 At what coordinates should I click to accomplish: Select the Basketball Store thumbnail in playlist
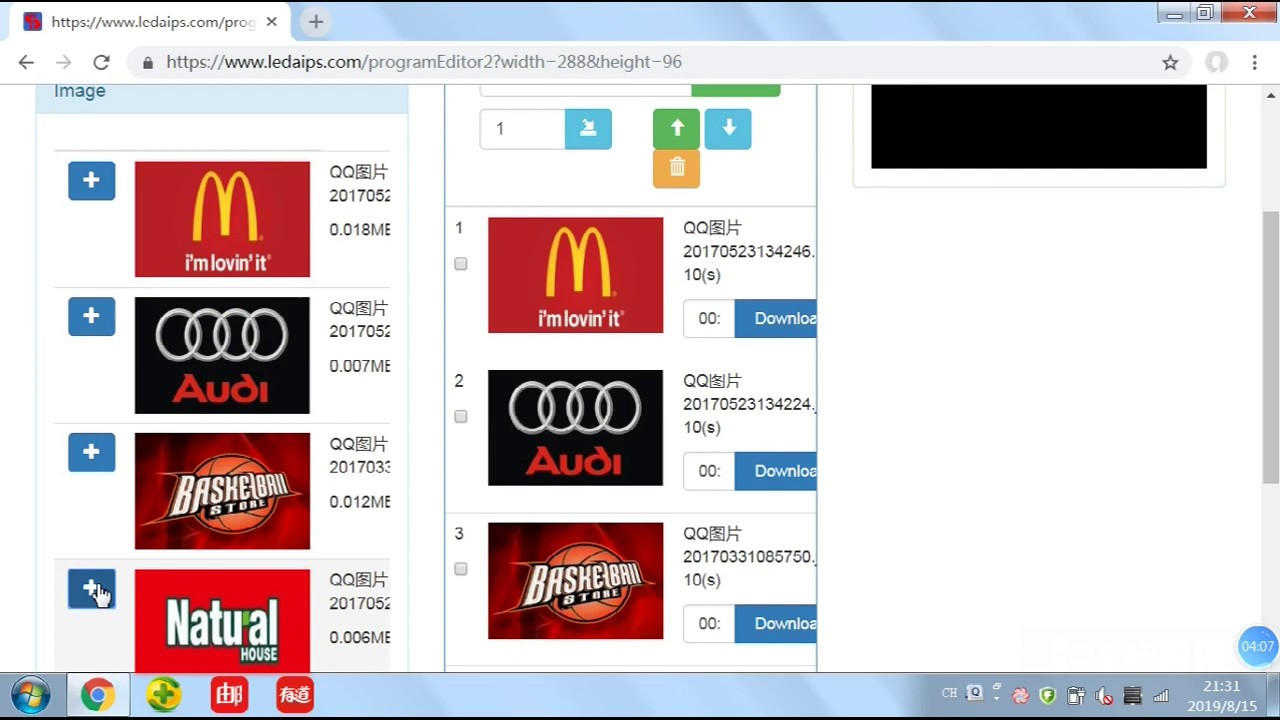(575, 581)
